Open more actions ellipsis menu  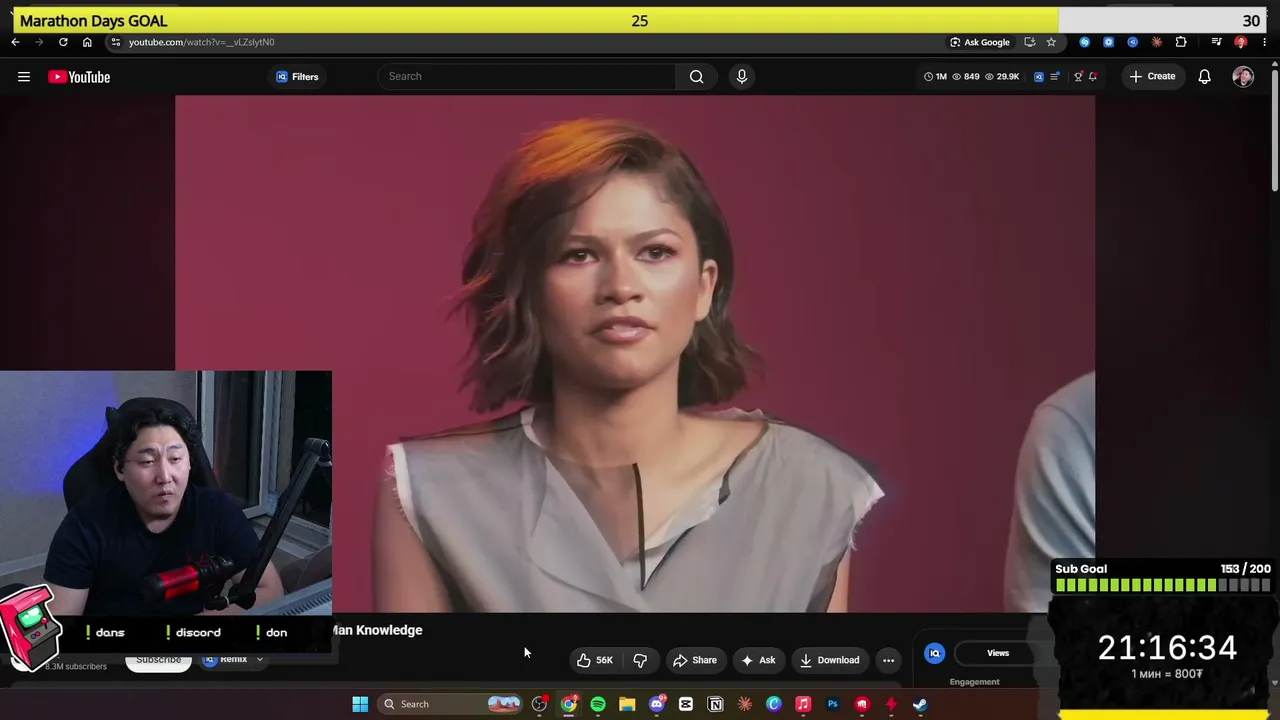coord(888,660)
